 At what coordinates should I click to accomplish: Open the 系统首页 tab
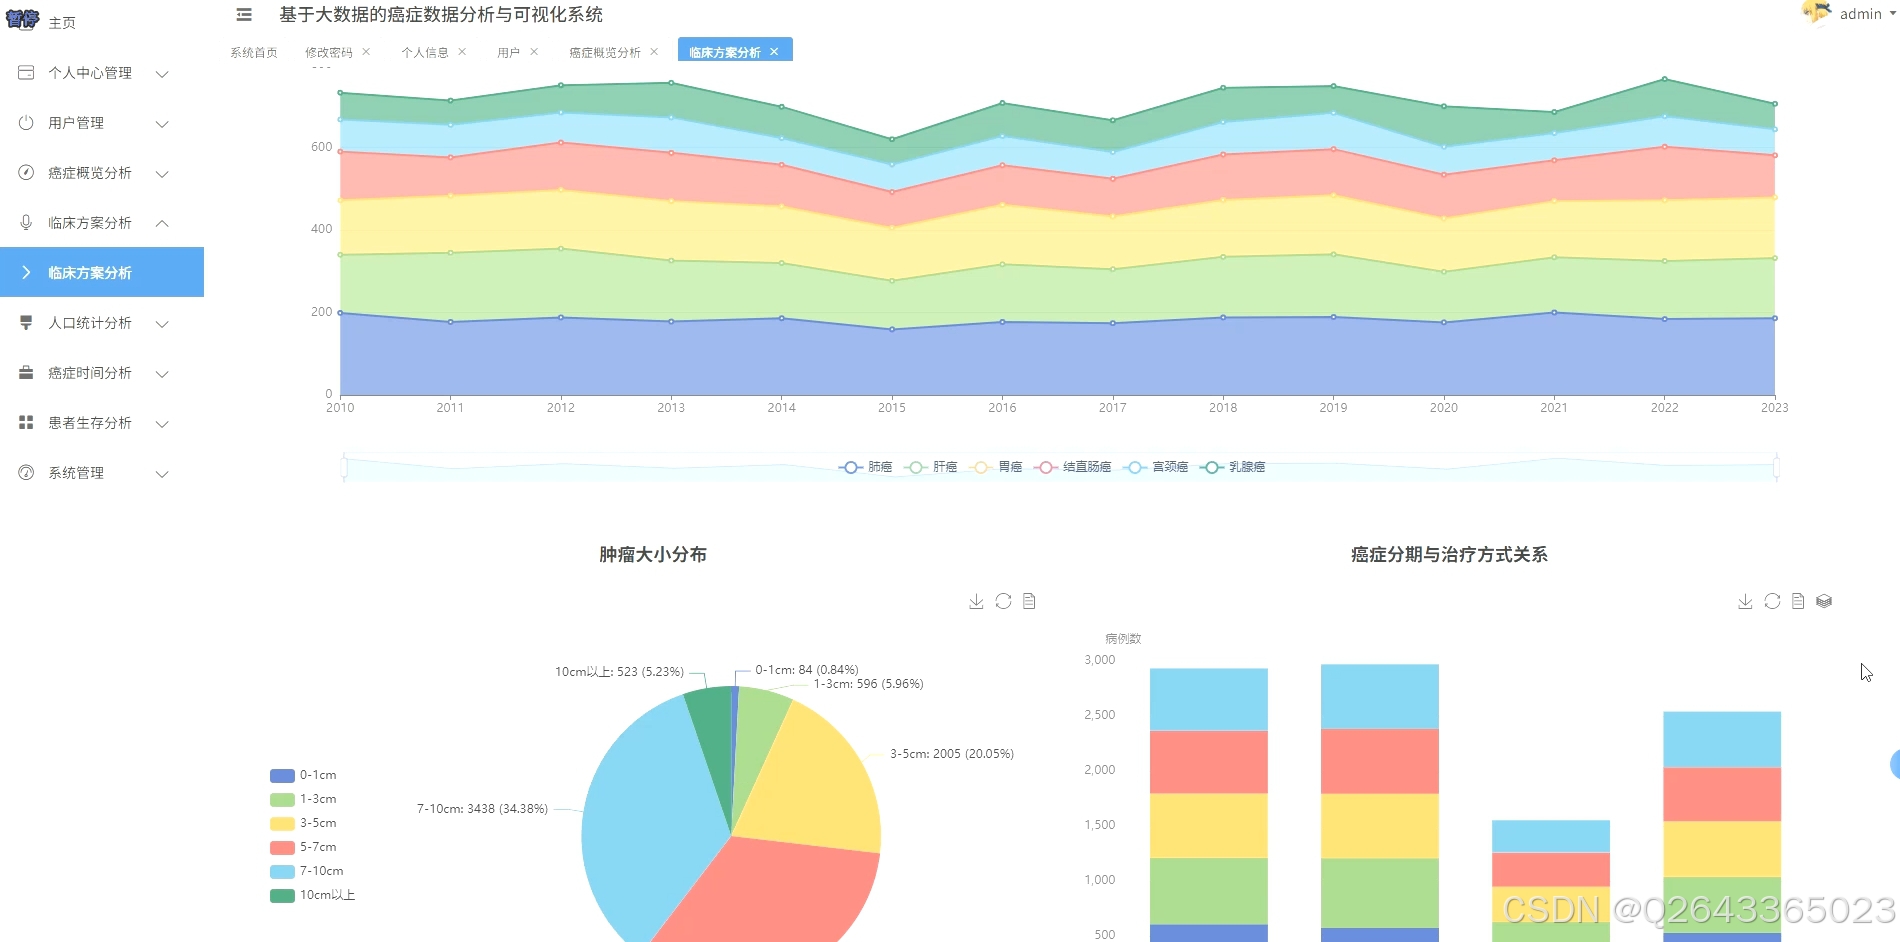pos(253,52)
